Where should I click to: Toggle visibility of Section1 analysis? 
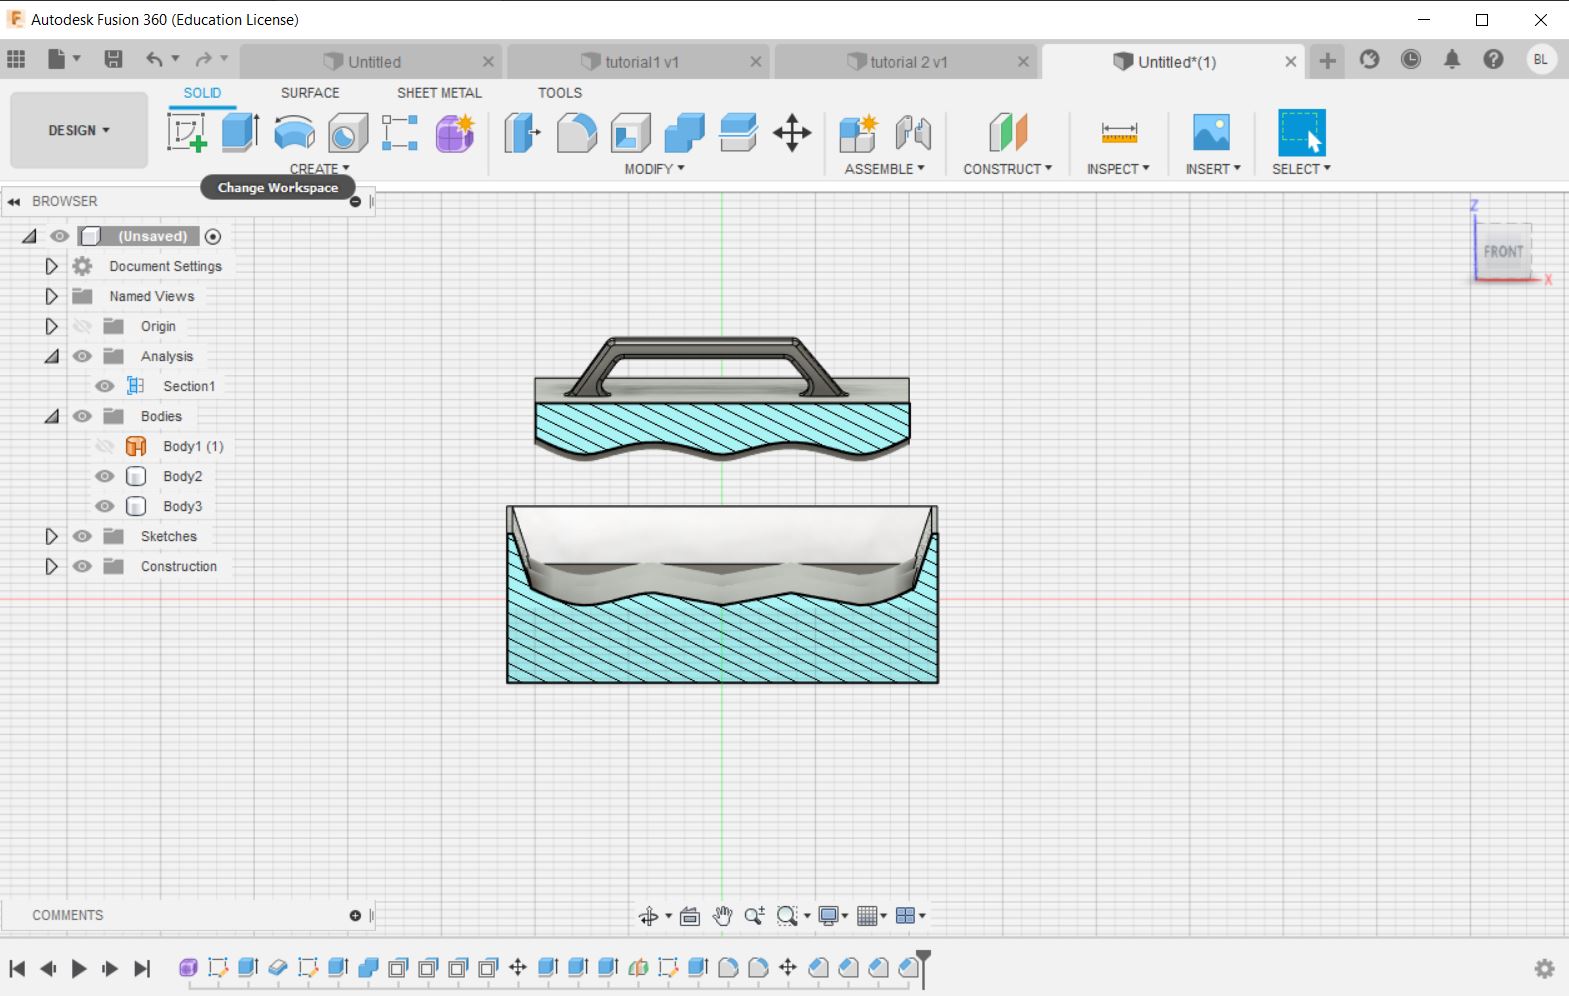(105, 386)
